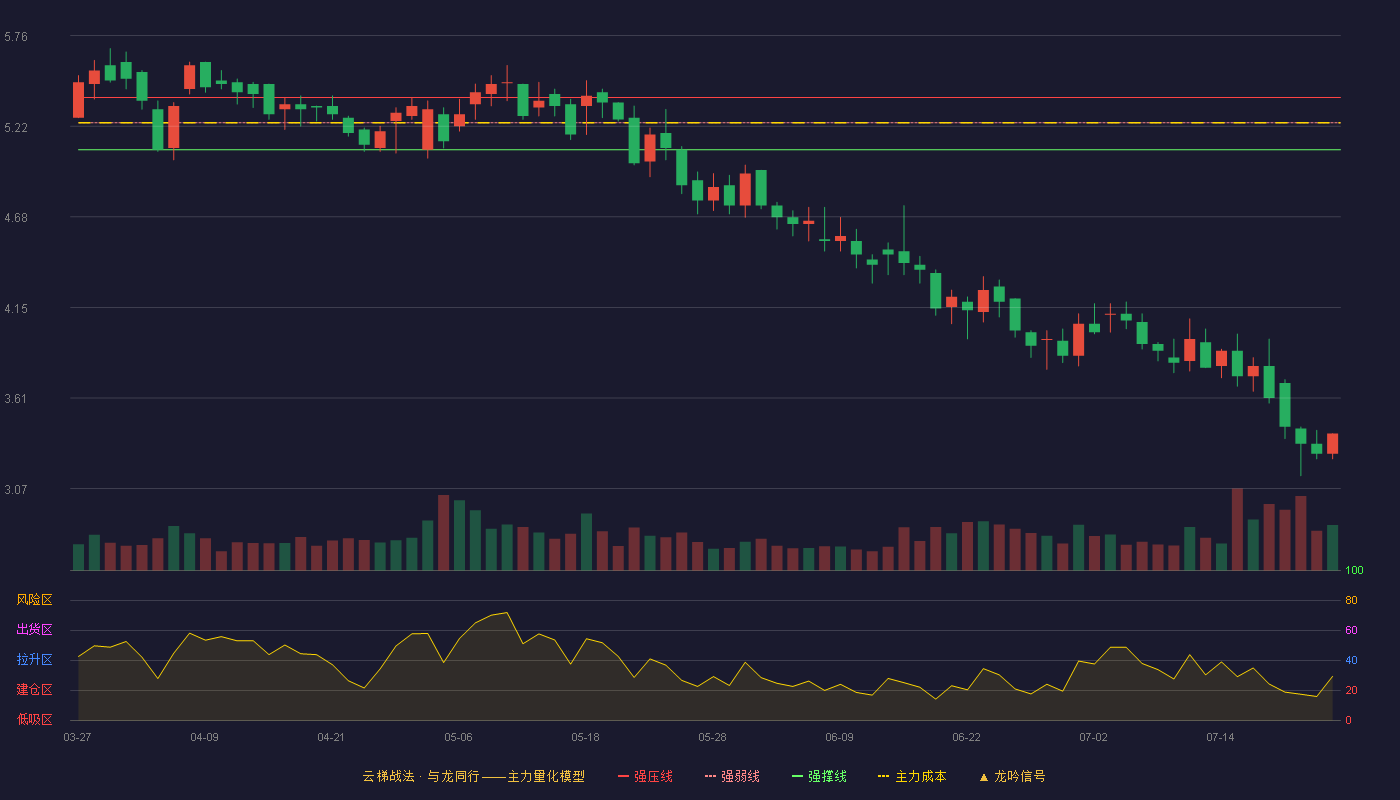Select the 出货区 zone label
The height and width of the screenshot is (800, 1400).
(34, 630)
